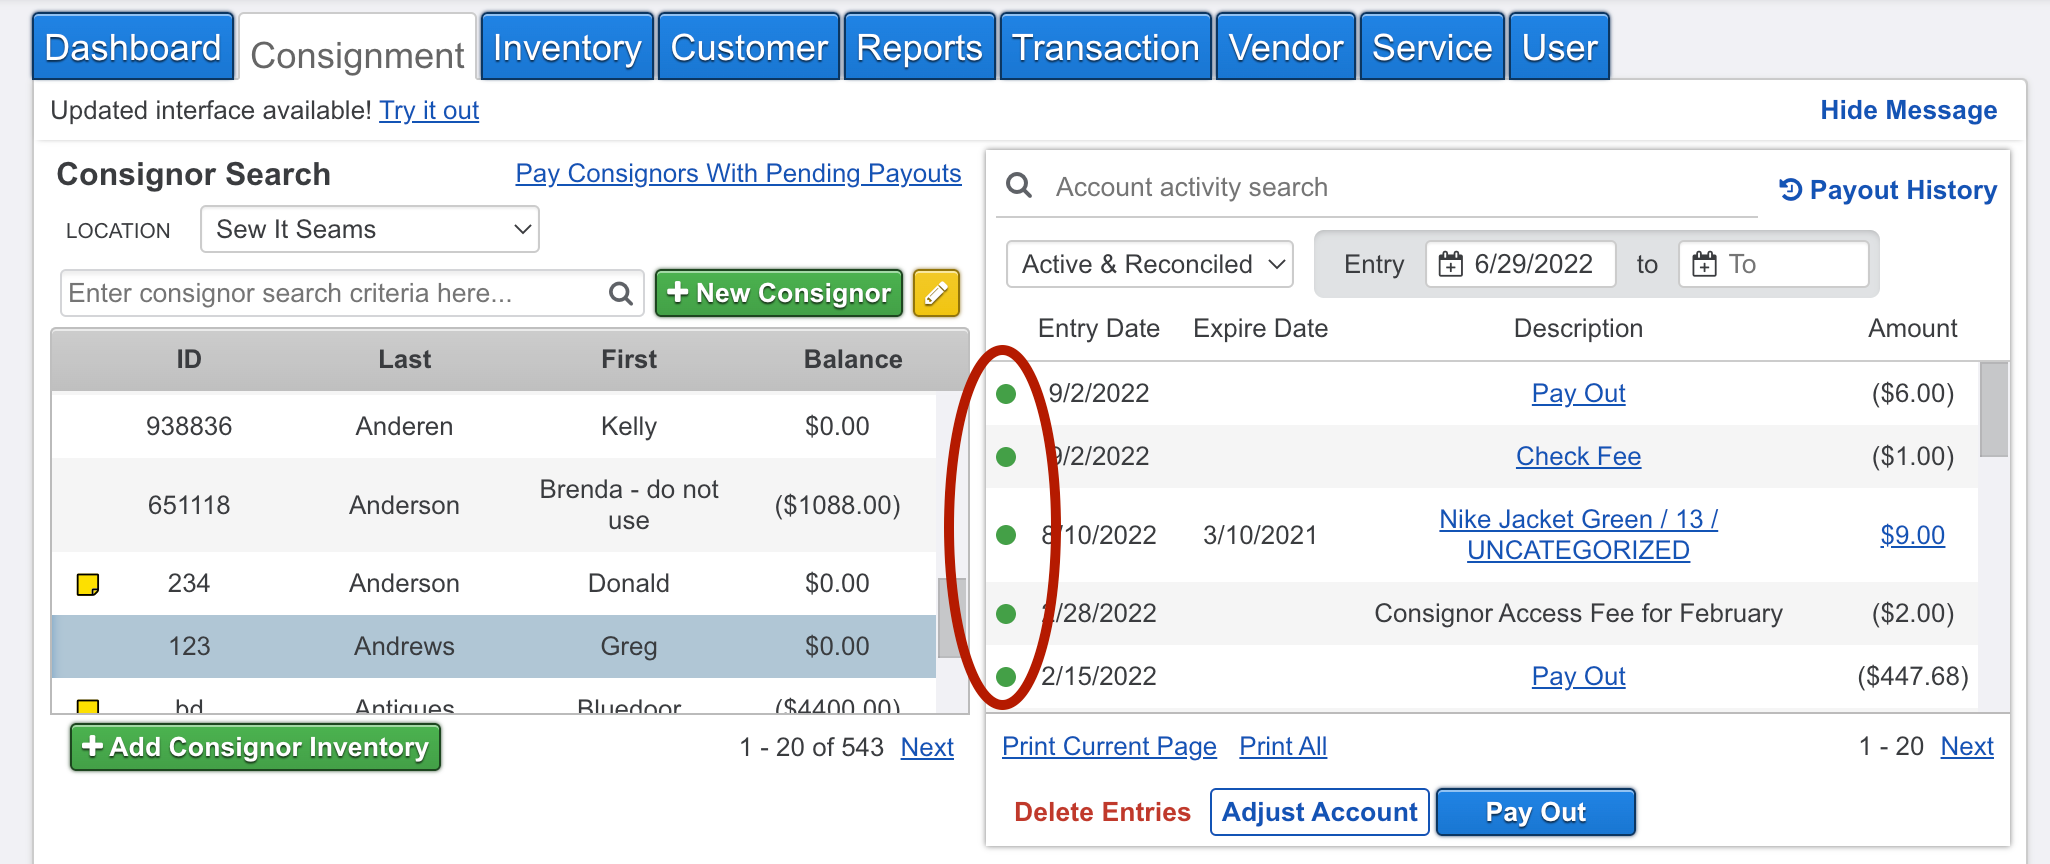Screen dimensions: 2050x864
Task: Open the Vendor tab
Action: pos(1285,45)
